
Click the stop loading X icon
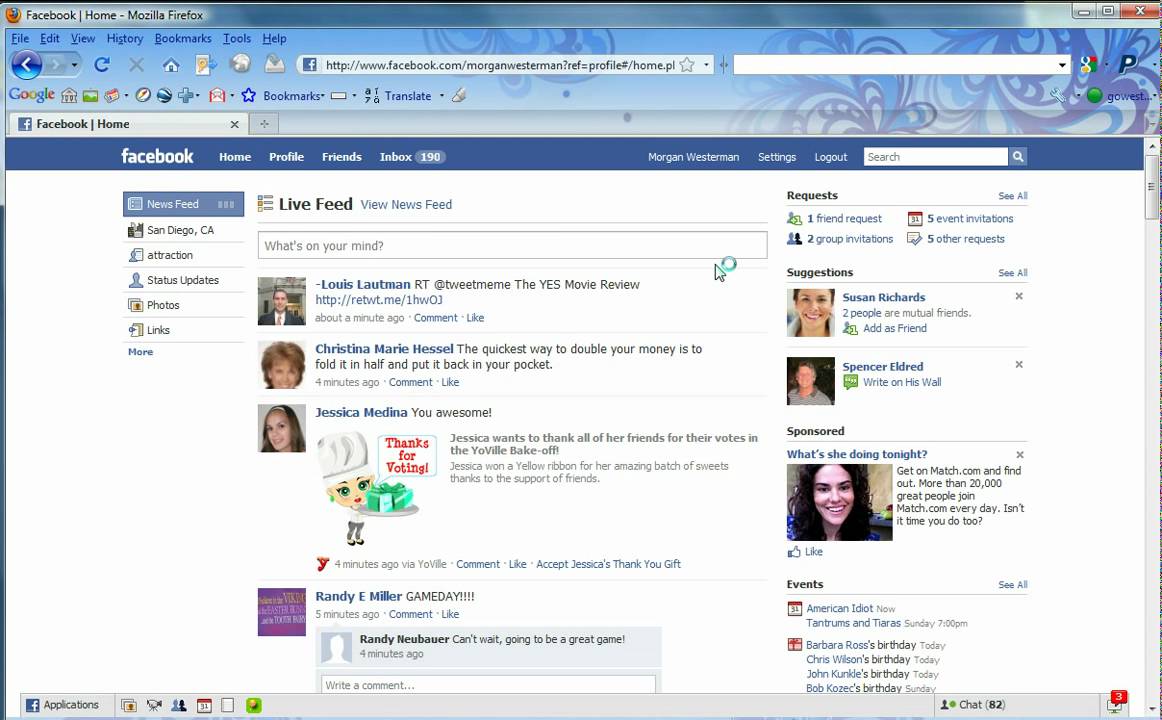pyautogui.click(x=136, y=65)
